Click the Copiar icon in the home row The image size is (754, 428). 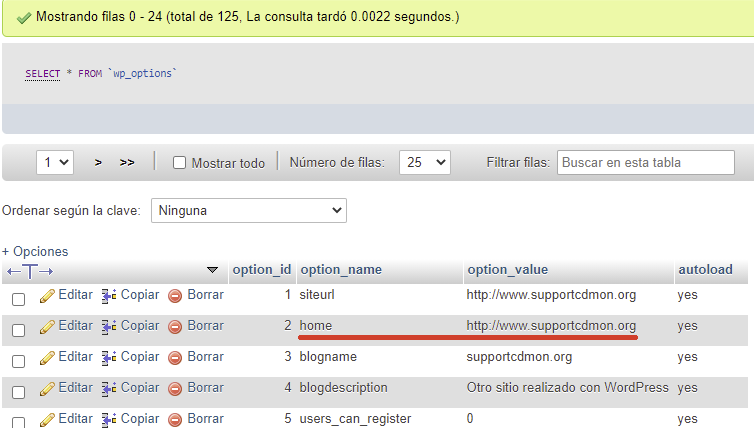coord(109,327)
